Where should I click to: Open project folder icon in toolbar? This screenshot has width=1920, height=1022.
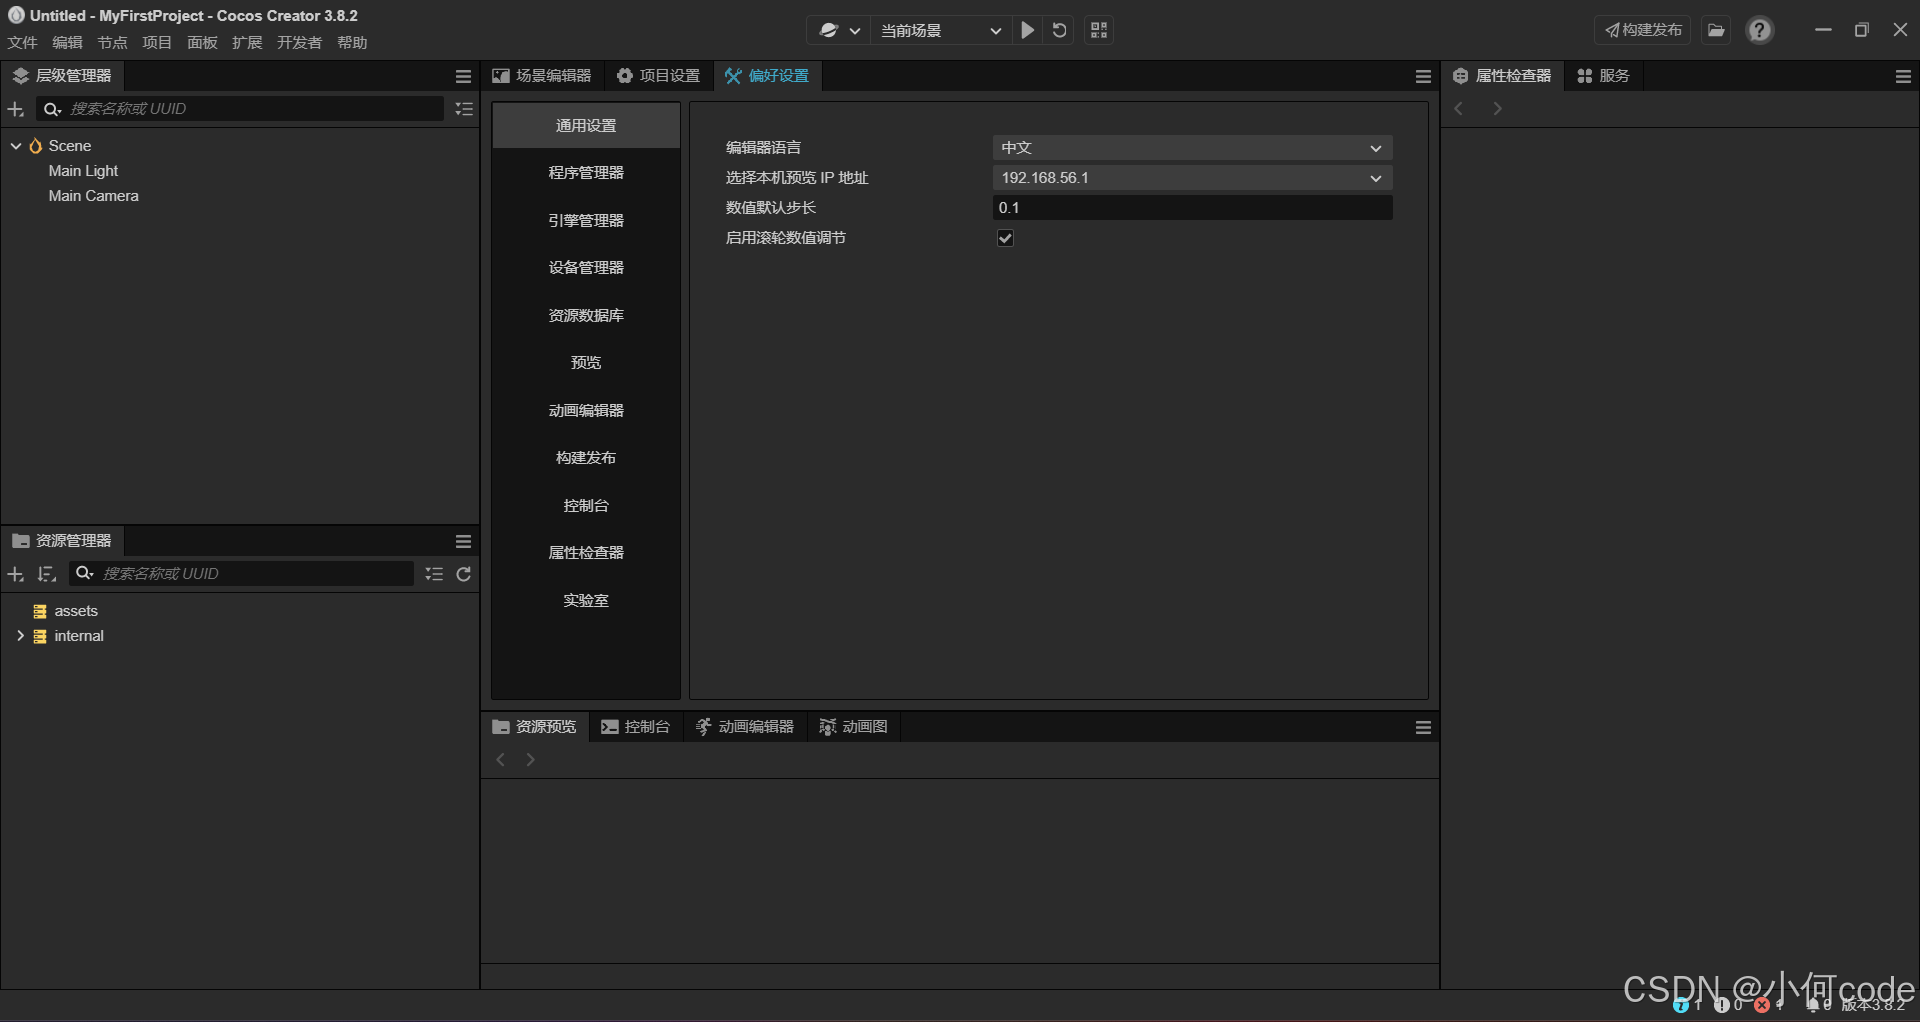pos(1716,30)
